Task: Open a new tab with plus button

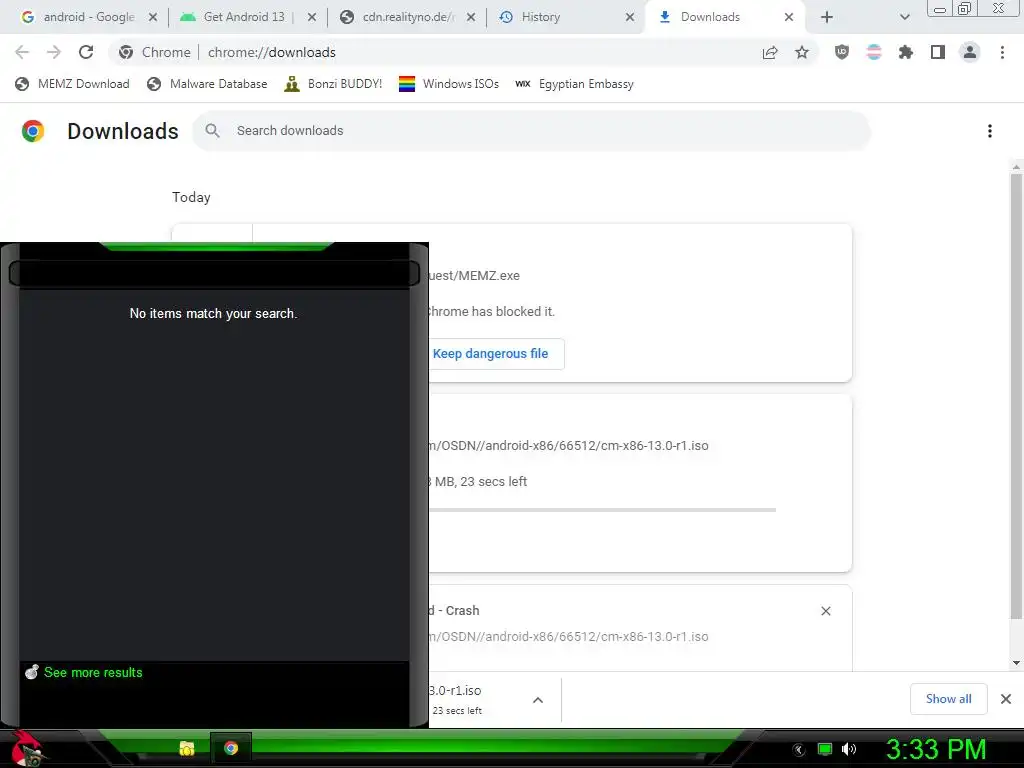Action: click(827, 17)
